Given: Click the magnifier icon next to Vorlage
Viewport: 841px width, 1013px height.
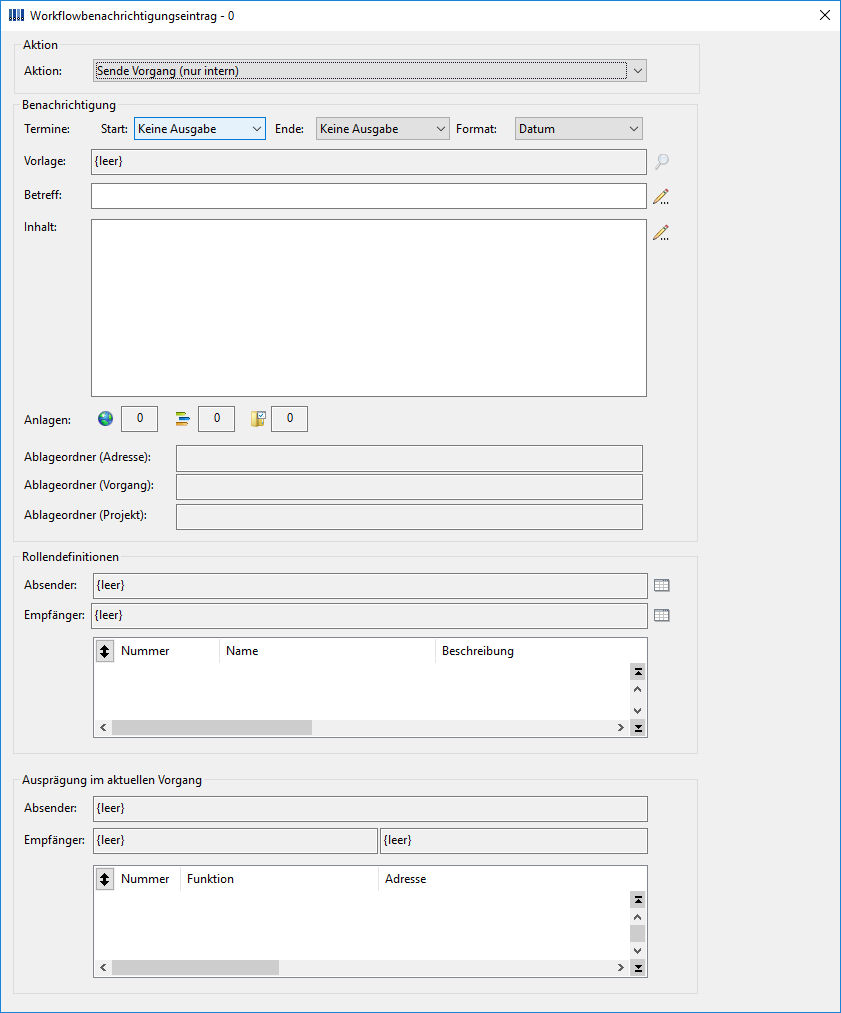Looking at the screenshot, I should click(x=661, y=162).
